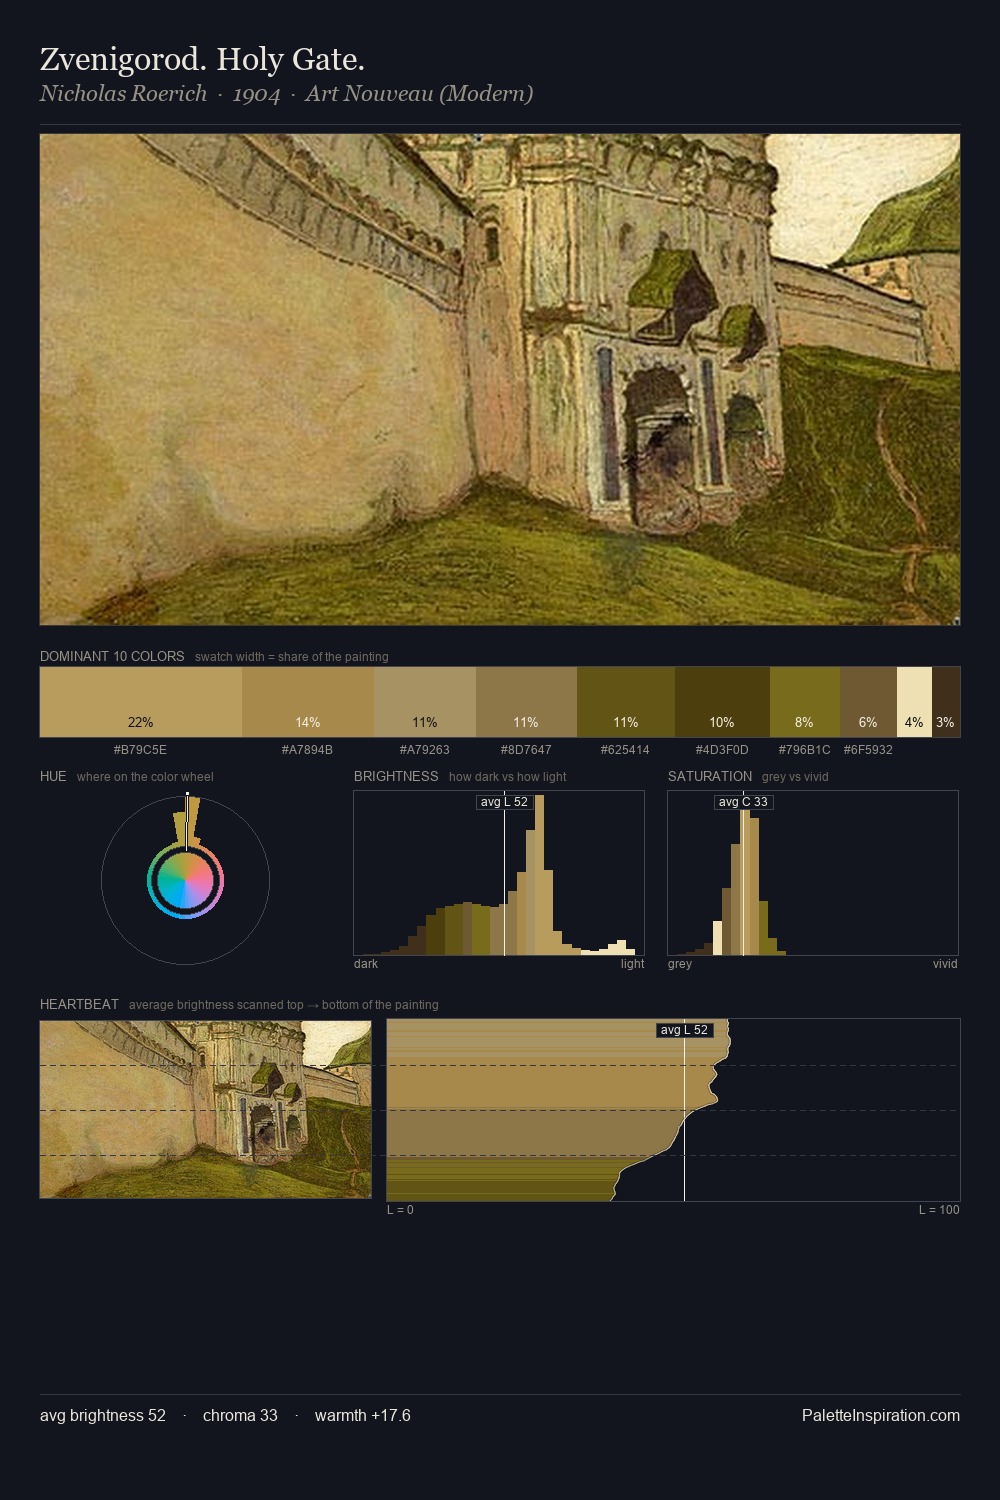Click the 'BRIGHTNESS' section heading
Image resolution: width=1000 pixels, height=1500 pixels.
(x=396, y=777)
